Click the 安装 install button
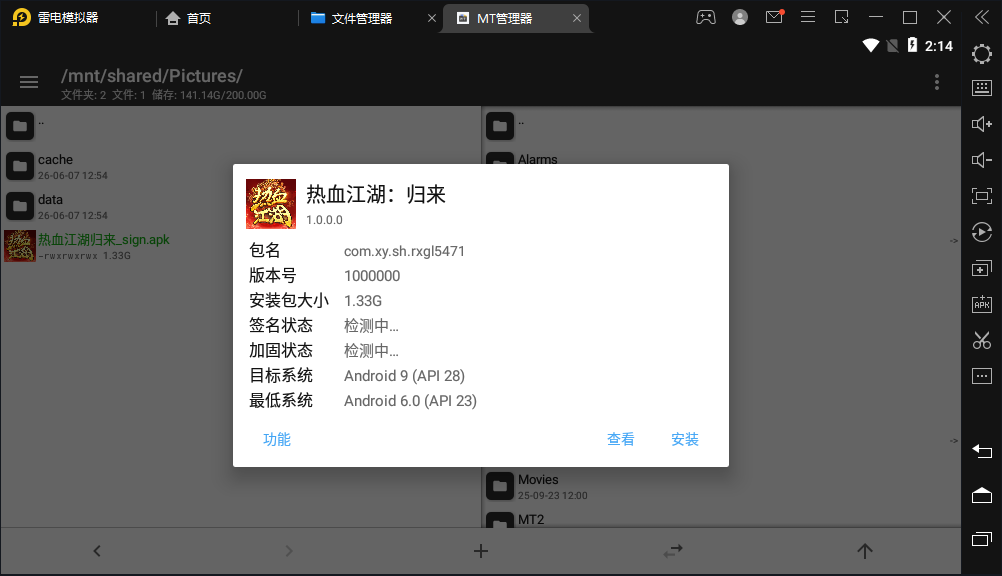 (x=684, y=439)
